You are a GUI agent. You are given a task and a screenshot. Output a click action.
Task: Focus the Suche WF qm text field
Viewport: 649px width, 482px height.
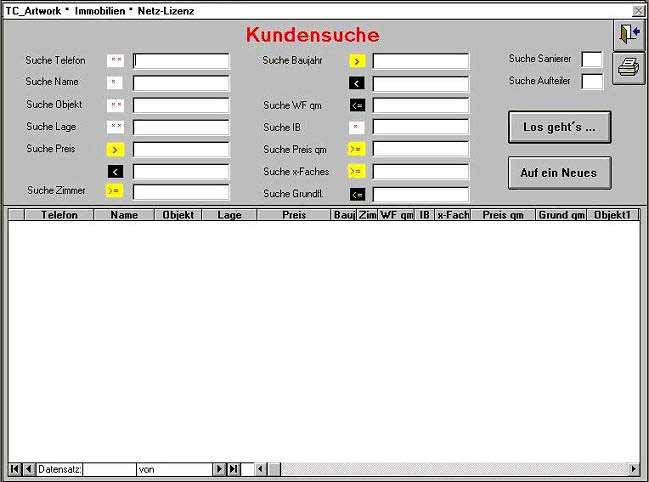point(420,105)
